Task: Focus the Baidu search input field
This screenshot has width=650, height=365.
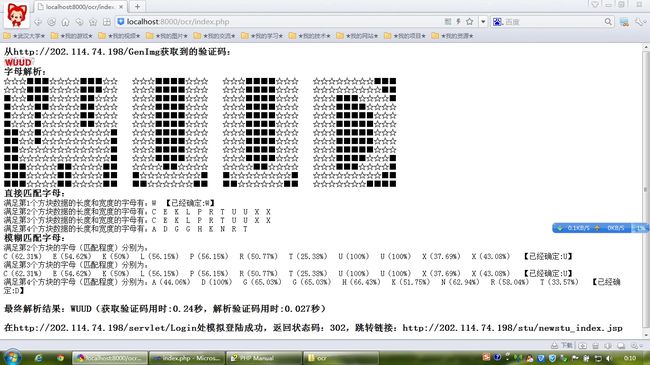Action: tap(553, 22)
